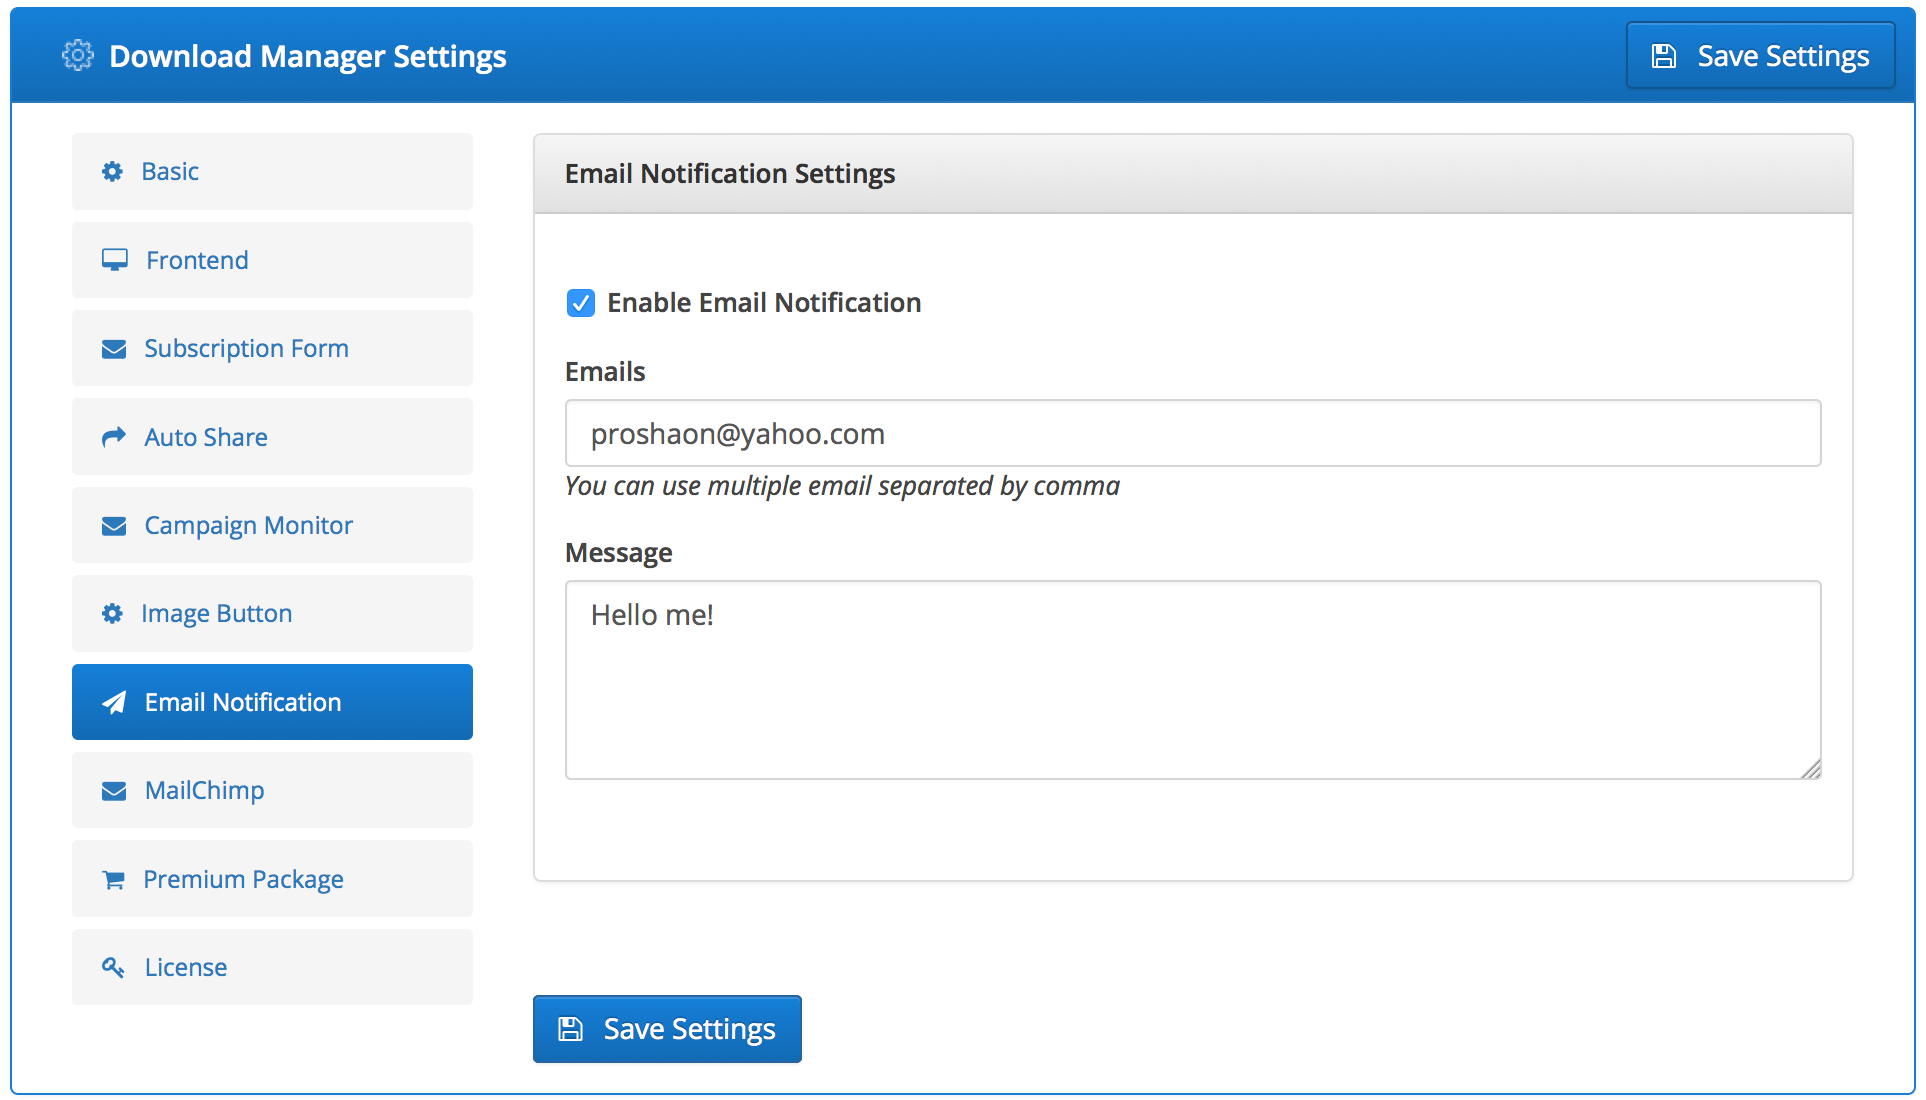
Task: Click the Emails input field
Action: [1192, 432]
